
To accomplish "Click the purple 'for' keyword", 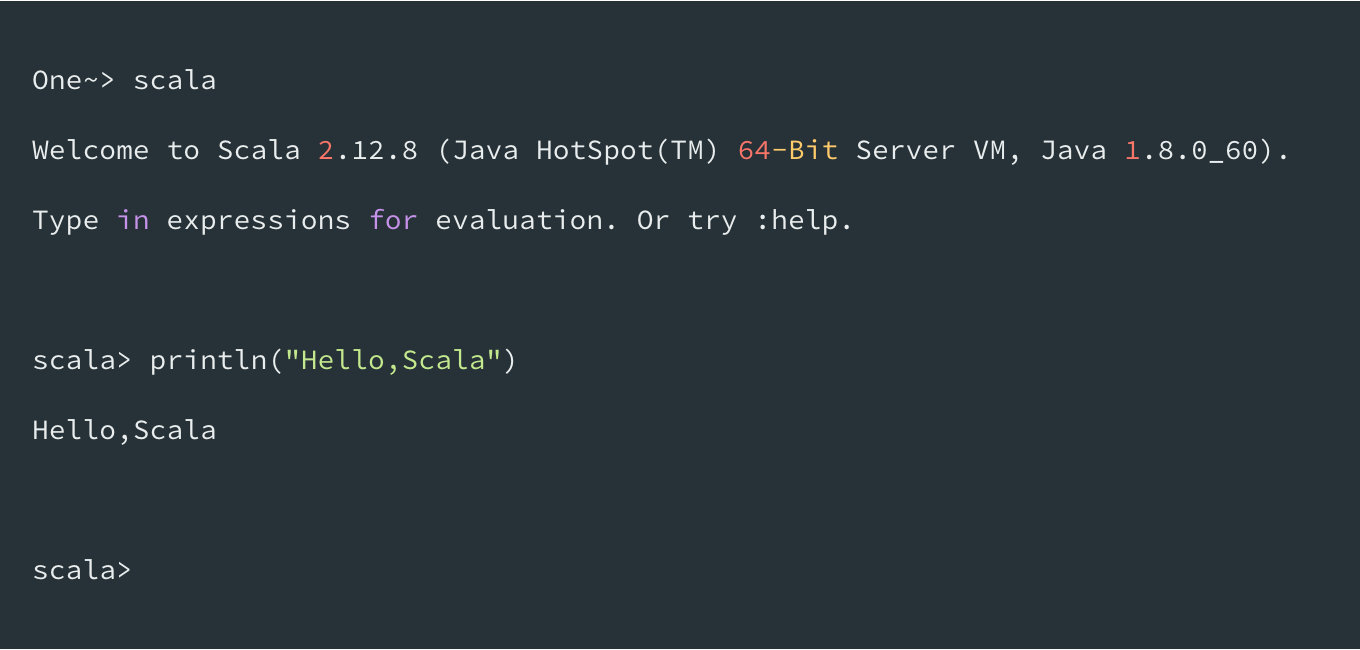I will click(x=393, y=220).
